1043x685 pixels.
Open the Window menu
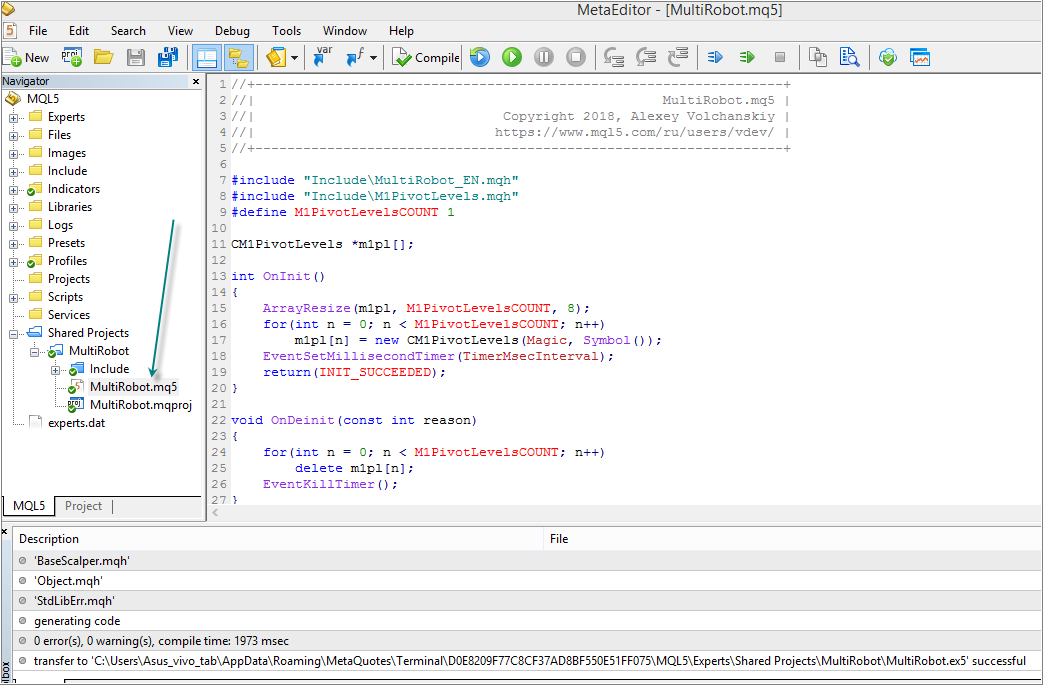coord(345,31)
